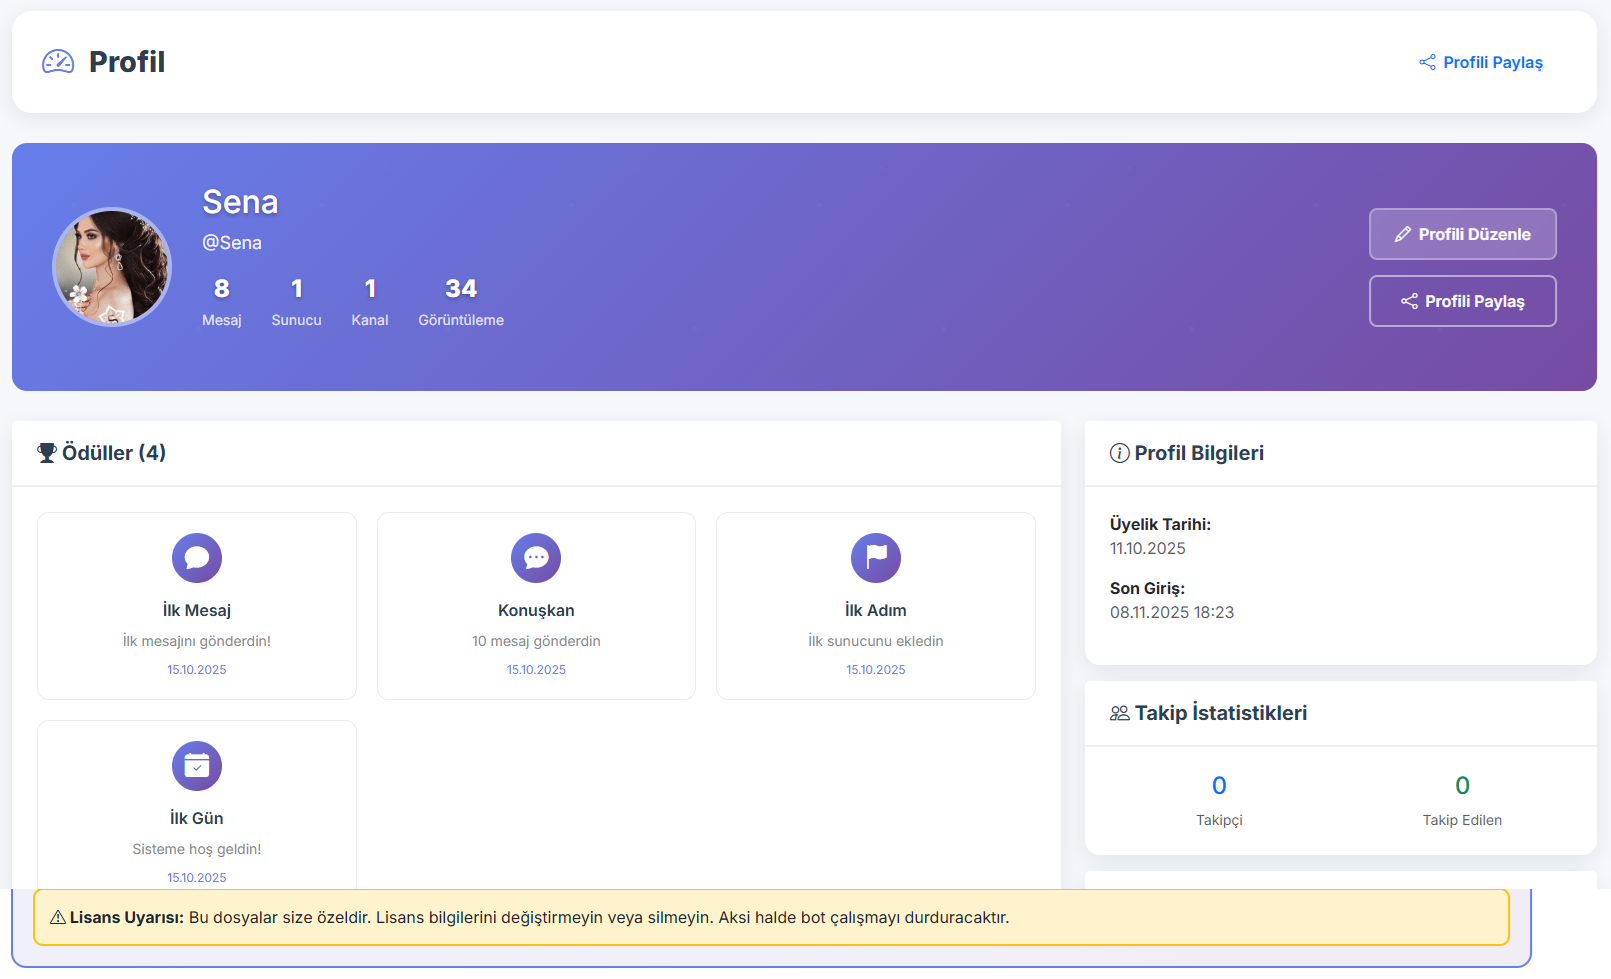Click the Profili Paylaş link in header
The height and width of the screenshot is (979, 1611).
1481,62
